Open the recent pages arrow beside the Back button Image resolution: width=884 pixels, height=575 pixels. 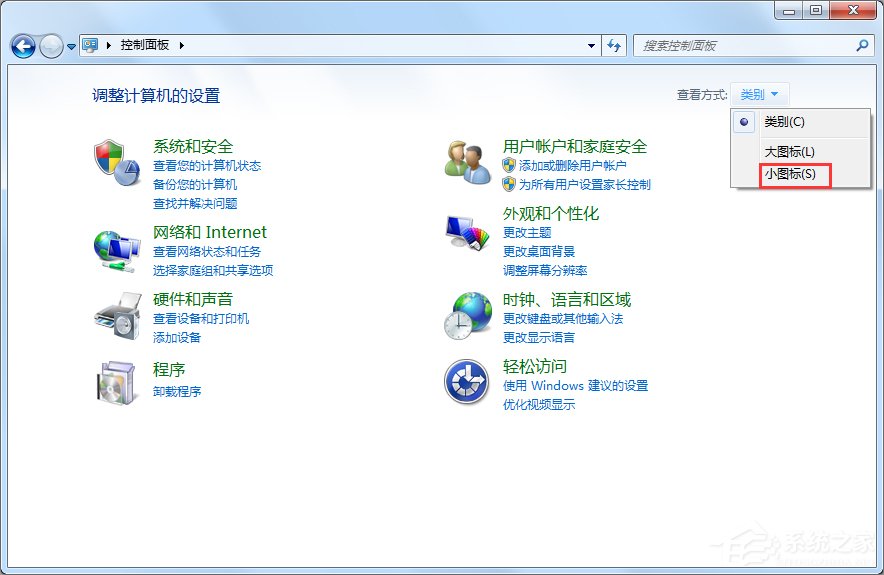71,47
